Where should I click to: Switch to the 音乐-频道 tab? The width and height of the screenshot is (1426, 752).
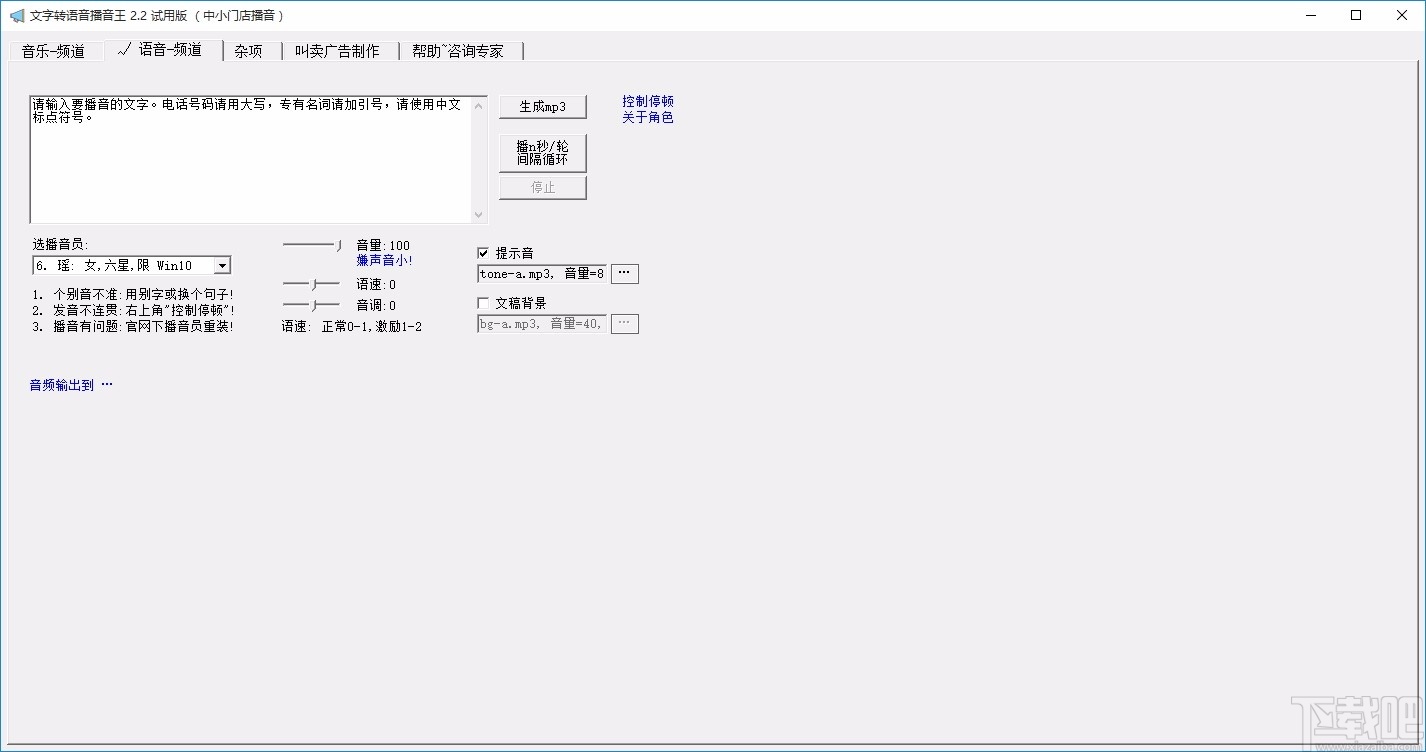(56, 50)
